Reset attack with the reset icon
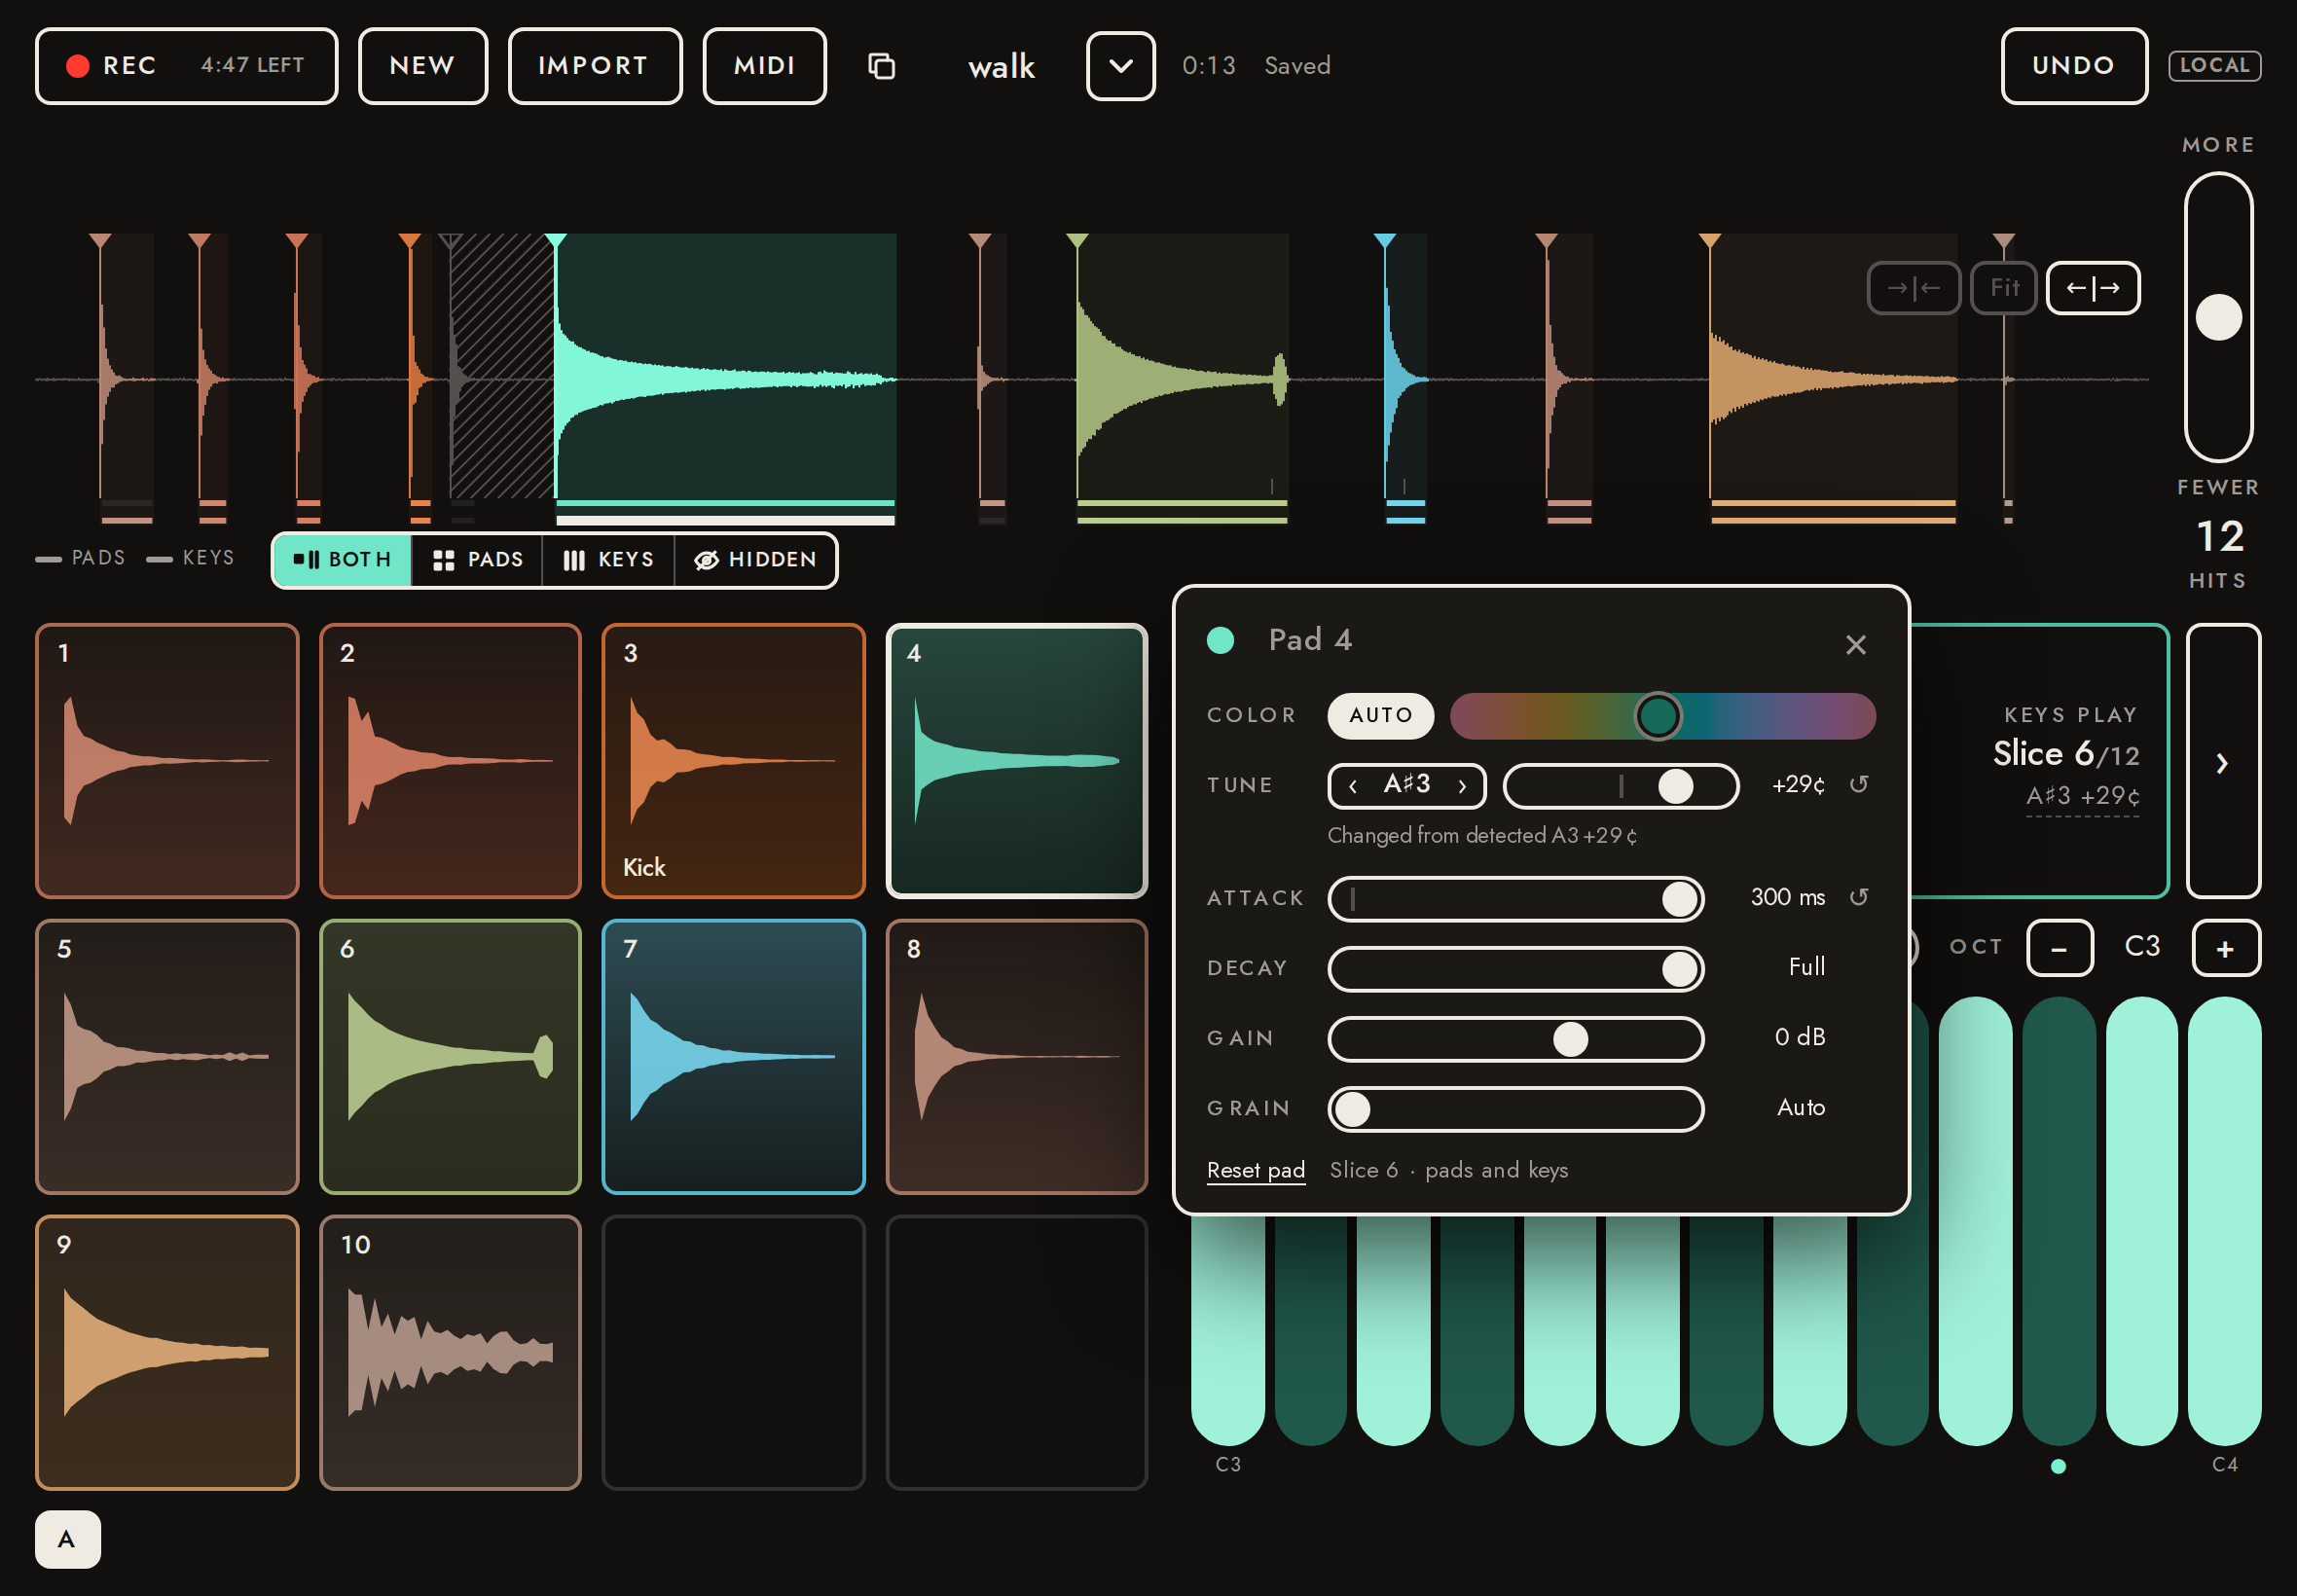 tap(1858, 898)
